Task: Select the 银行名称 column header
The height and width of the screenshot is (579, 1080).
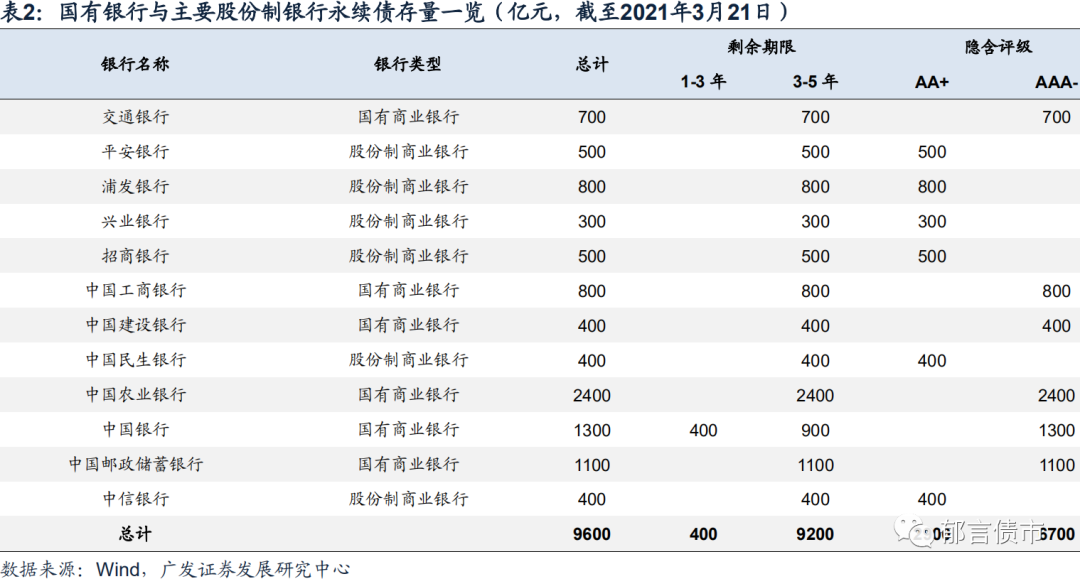Action: pyautogui.click(x=135, y=64)
